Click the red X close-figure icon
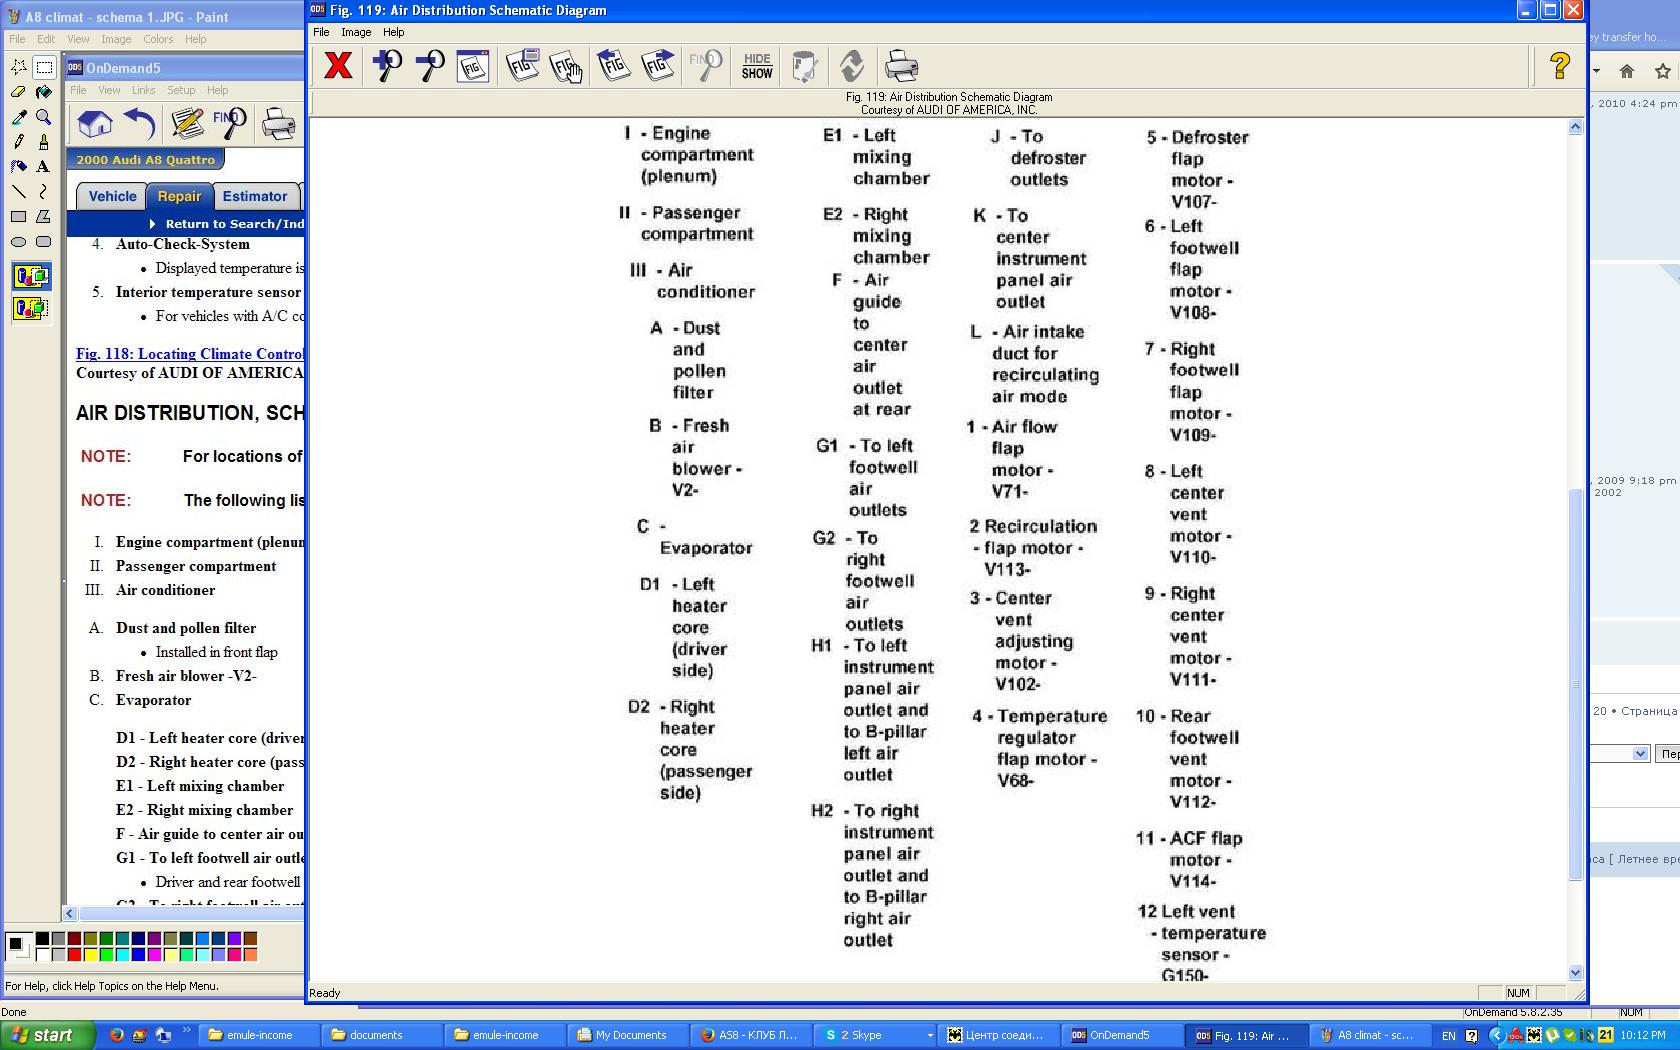 point(338,66)
